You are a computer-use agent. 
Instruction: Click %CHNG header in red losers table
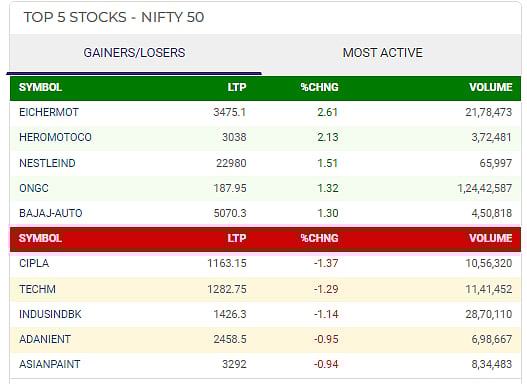click(319, 238)
